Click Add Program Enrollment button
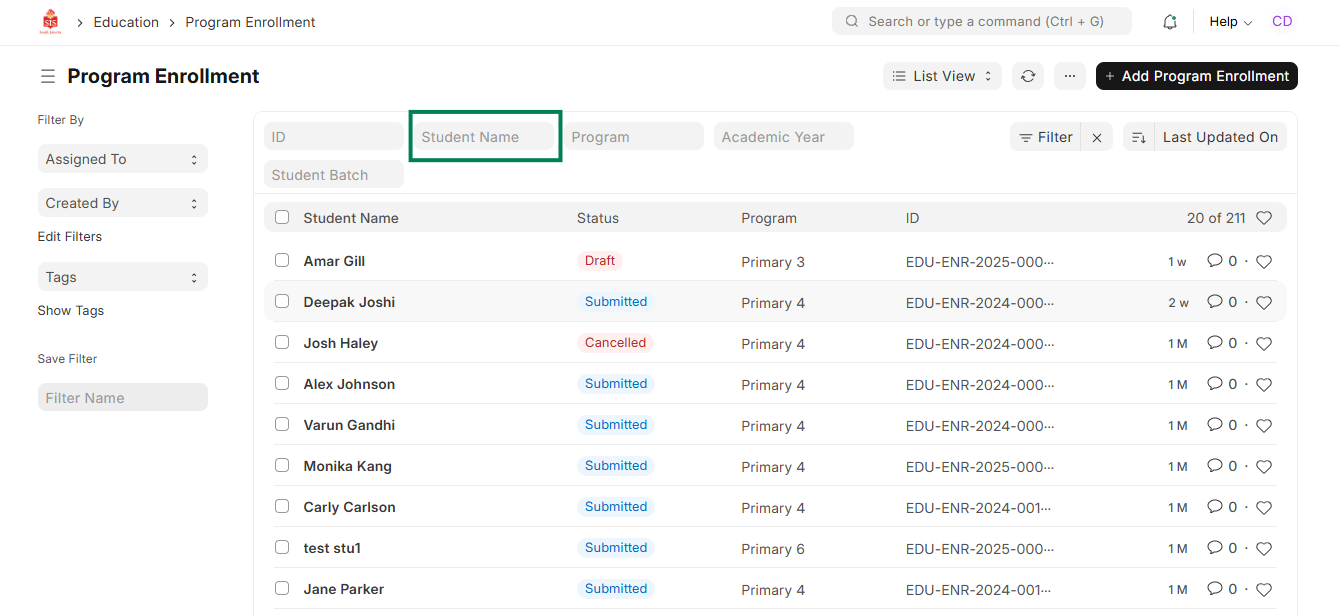Screen dimensions: 1340x616 [x=1196, y=76]
